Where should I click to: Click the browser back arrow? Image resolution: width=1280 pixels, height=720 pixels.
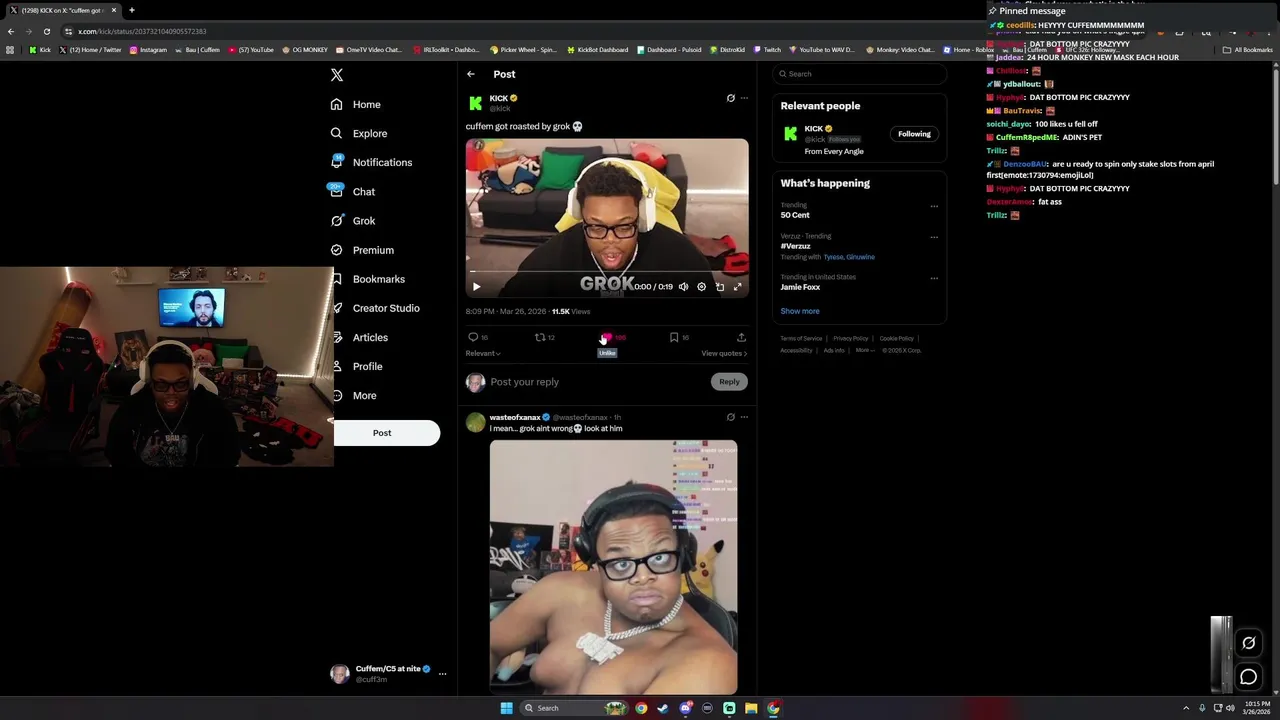11,31
